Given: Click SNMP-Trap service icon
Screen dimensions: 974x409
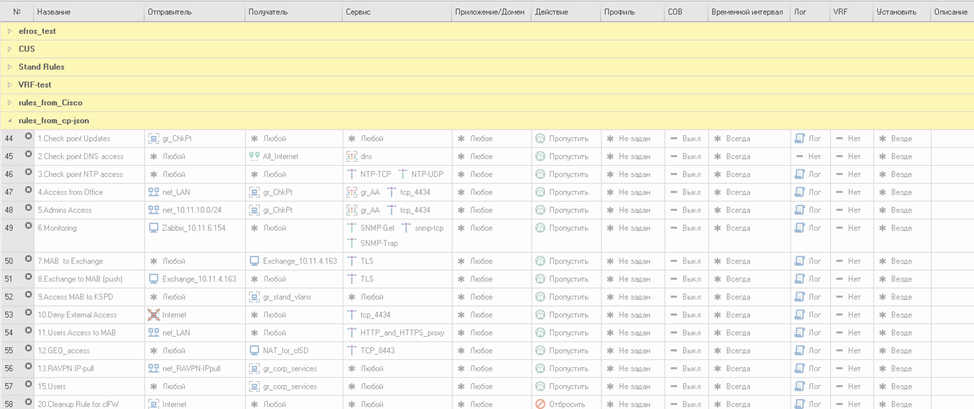Looking at the screenshot, I should [x=352, y=243].
